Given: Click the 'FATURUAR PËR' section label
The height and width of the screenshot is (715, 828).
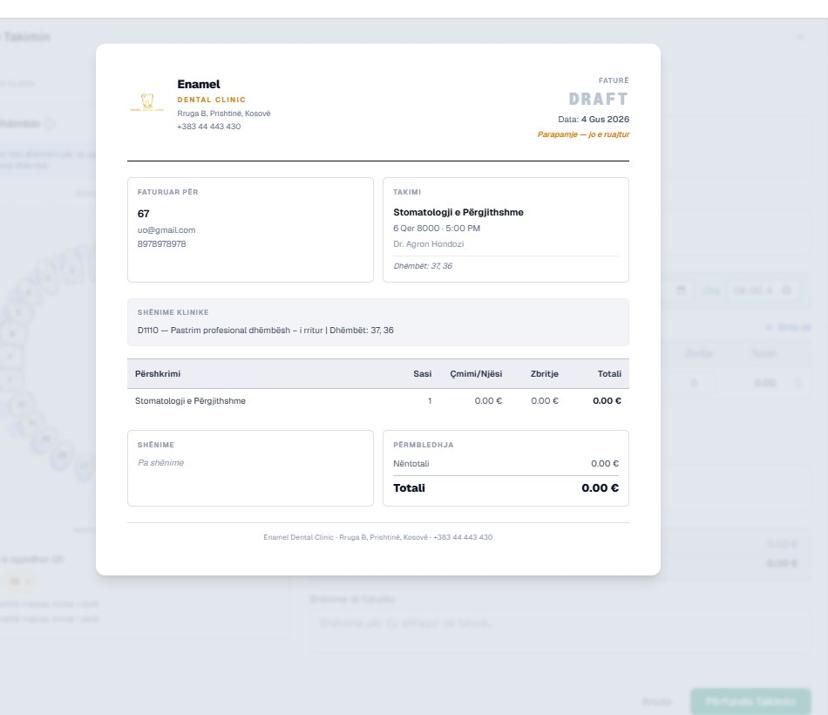Looking at the screenshot, I should click(168, 192).
